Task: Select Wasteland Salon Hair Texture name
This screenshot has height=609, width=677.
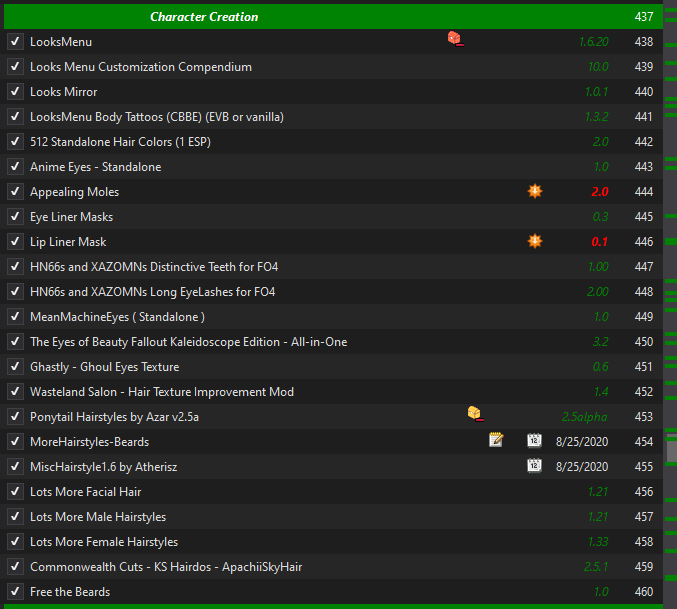Action: (x=162, y=392)
